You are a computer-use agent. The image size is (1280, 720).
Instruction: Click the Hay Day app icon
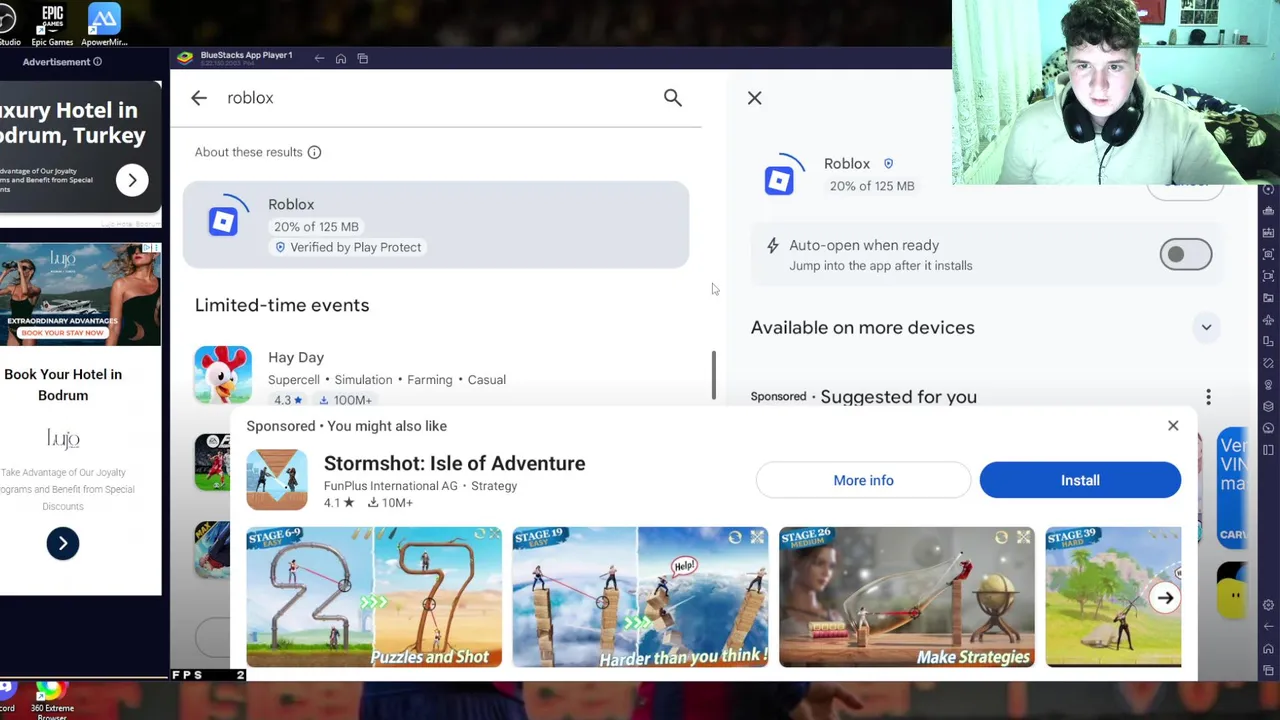tap(223, 375)
